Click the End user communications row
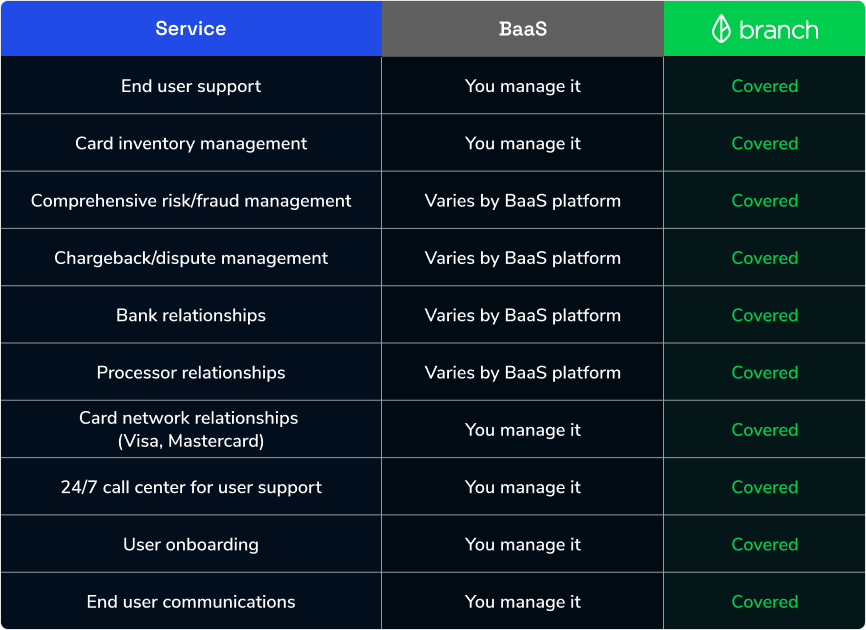 click(190, 601)
